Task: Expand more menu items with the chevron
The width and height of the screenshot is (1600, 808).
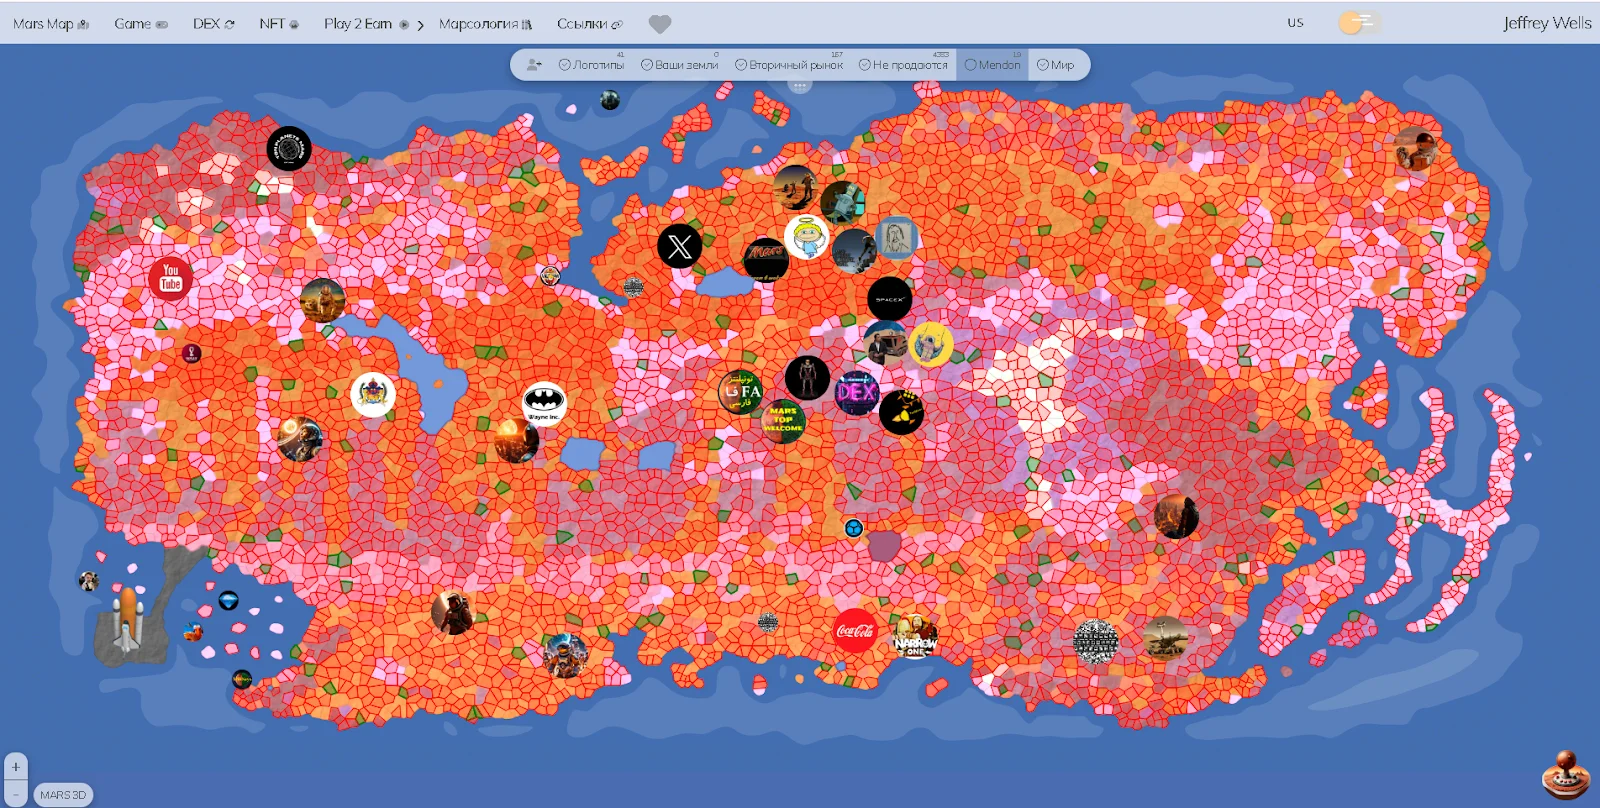Action: pos(420,25)
